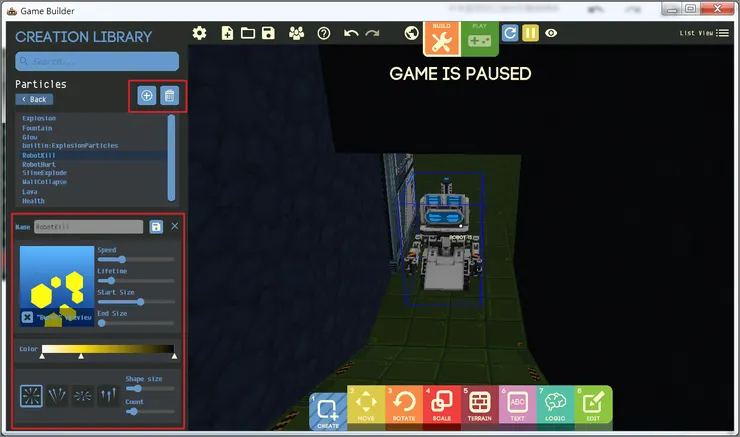
Task: Open the help question mark
Action: (324, 33)
